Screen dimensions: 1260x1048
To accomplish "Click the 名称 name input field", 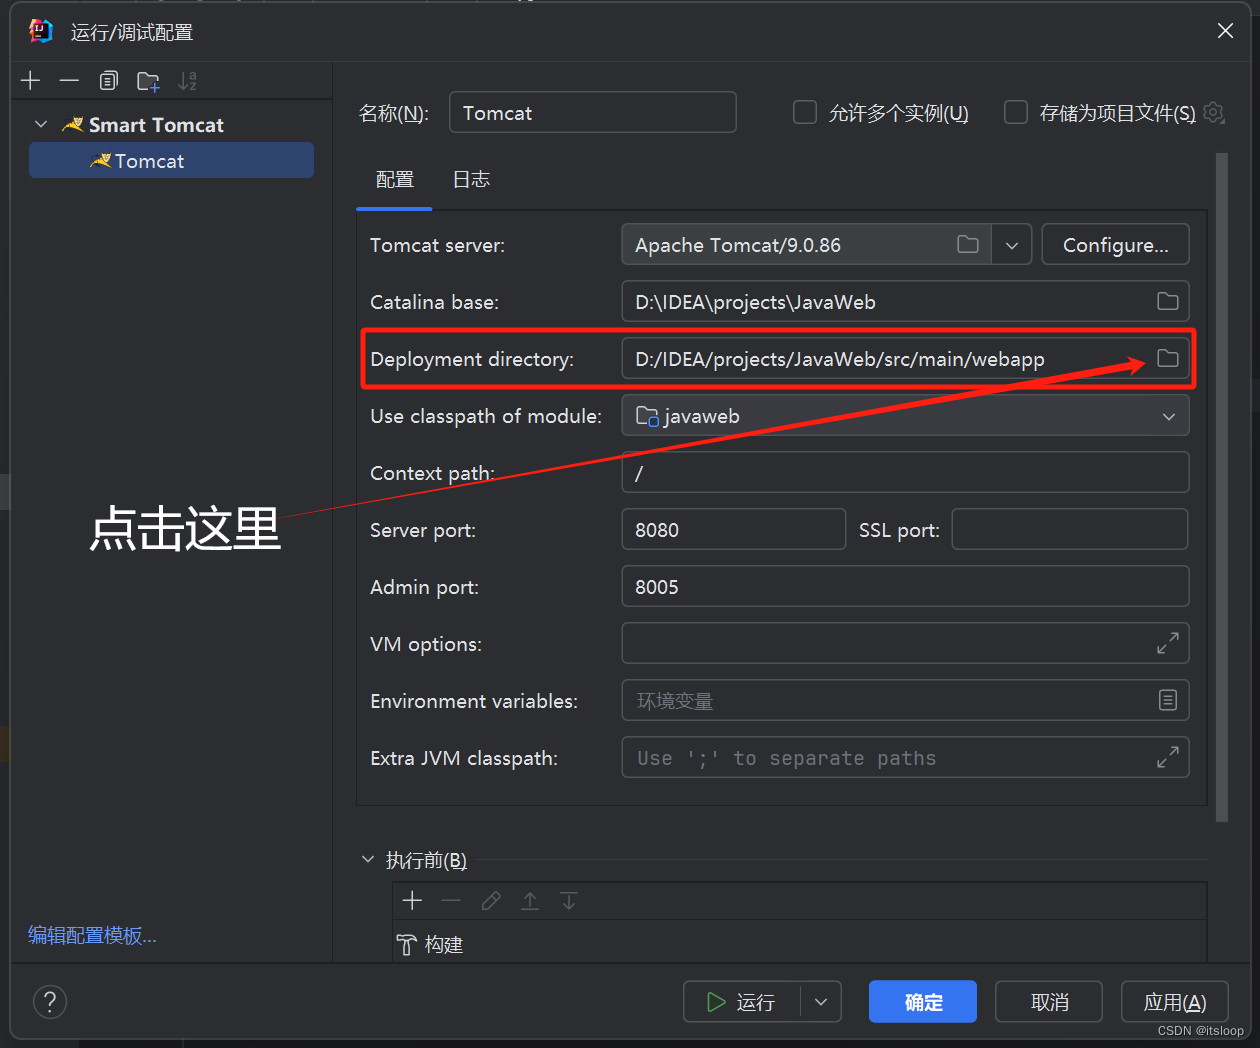I will (593, 112).
